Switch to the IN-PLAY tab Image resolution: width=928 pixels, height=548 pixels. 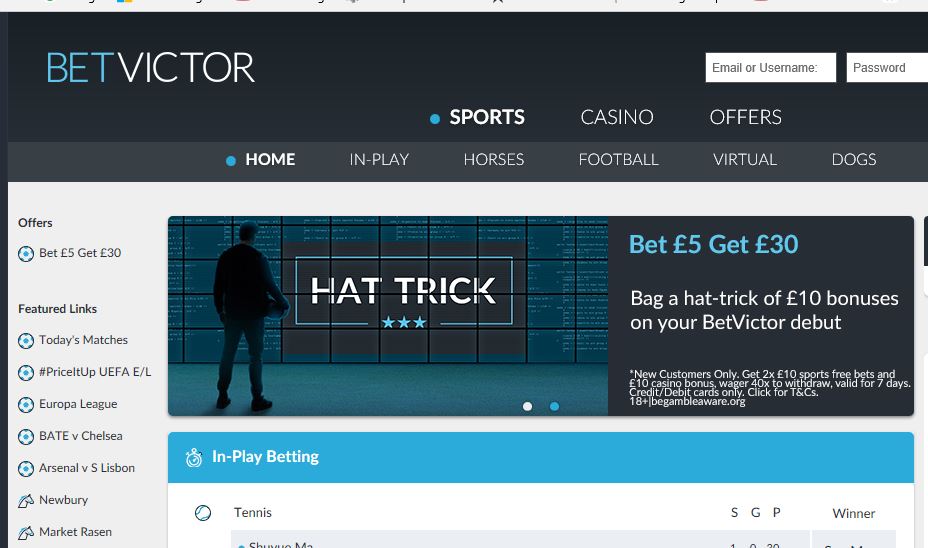[379, 160]
